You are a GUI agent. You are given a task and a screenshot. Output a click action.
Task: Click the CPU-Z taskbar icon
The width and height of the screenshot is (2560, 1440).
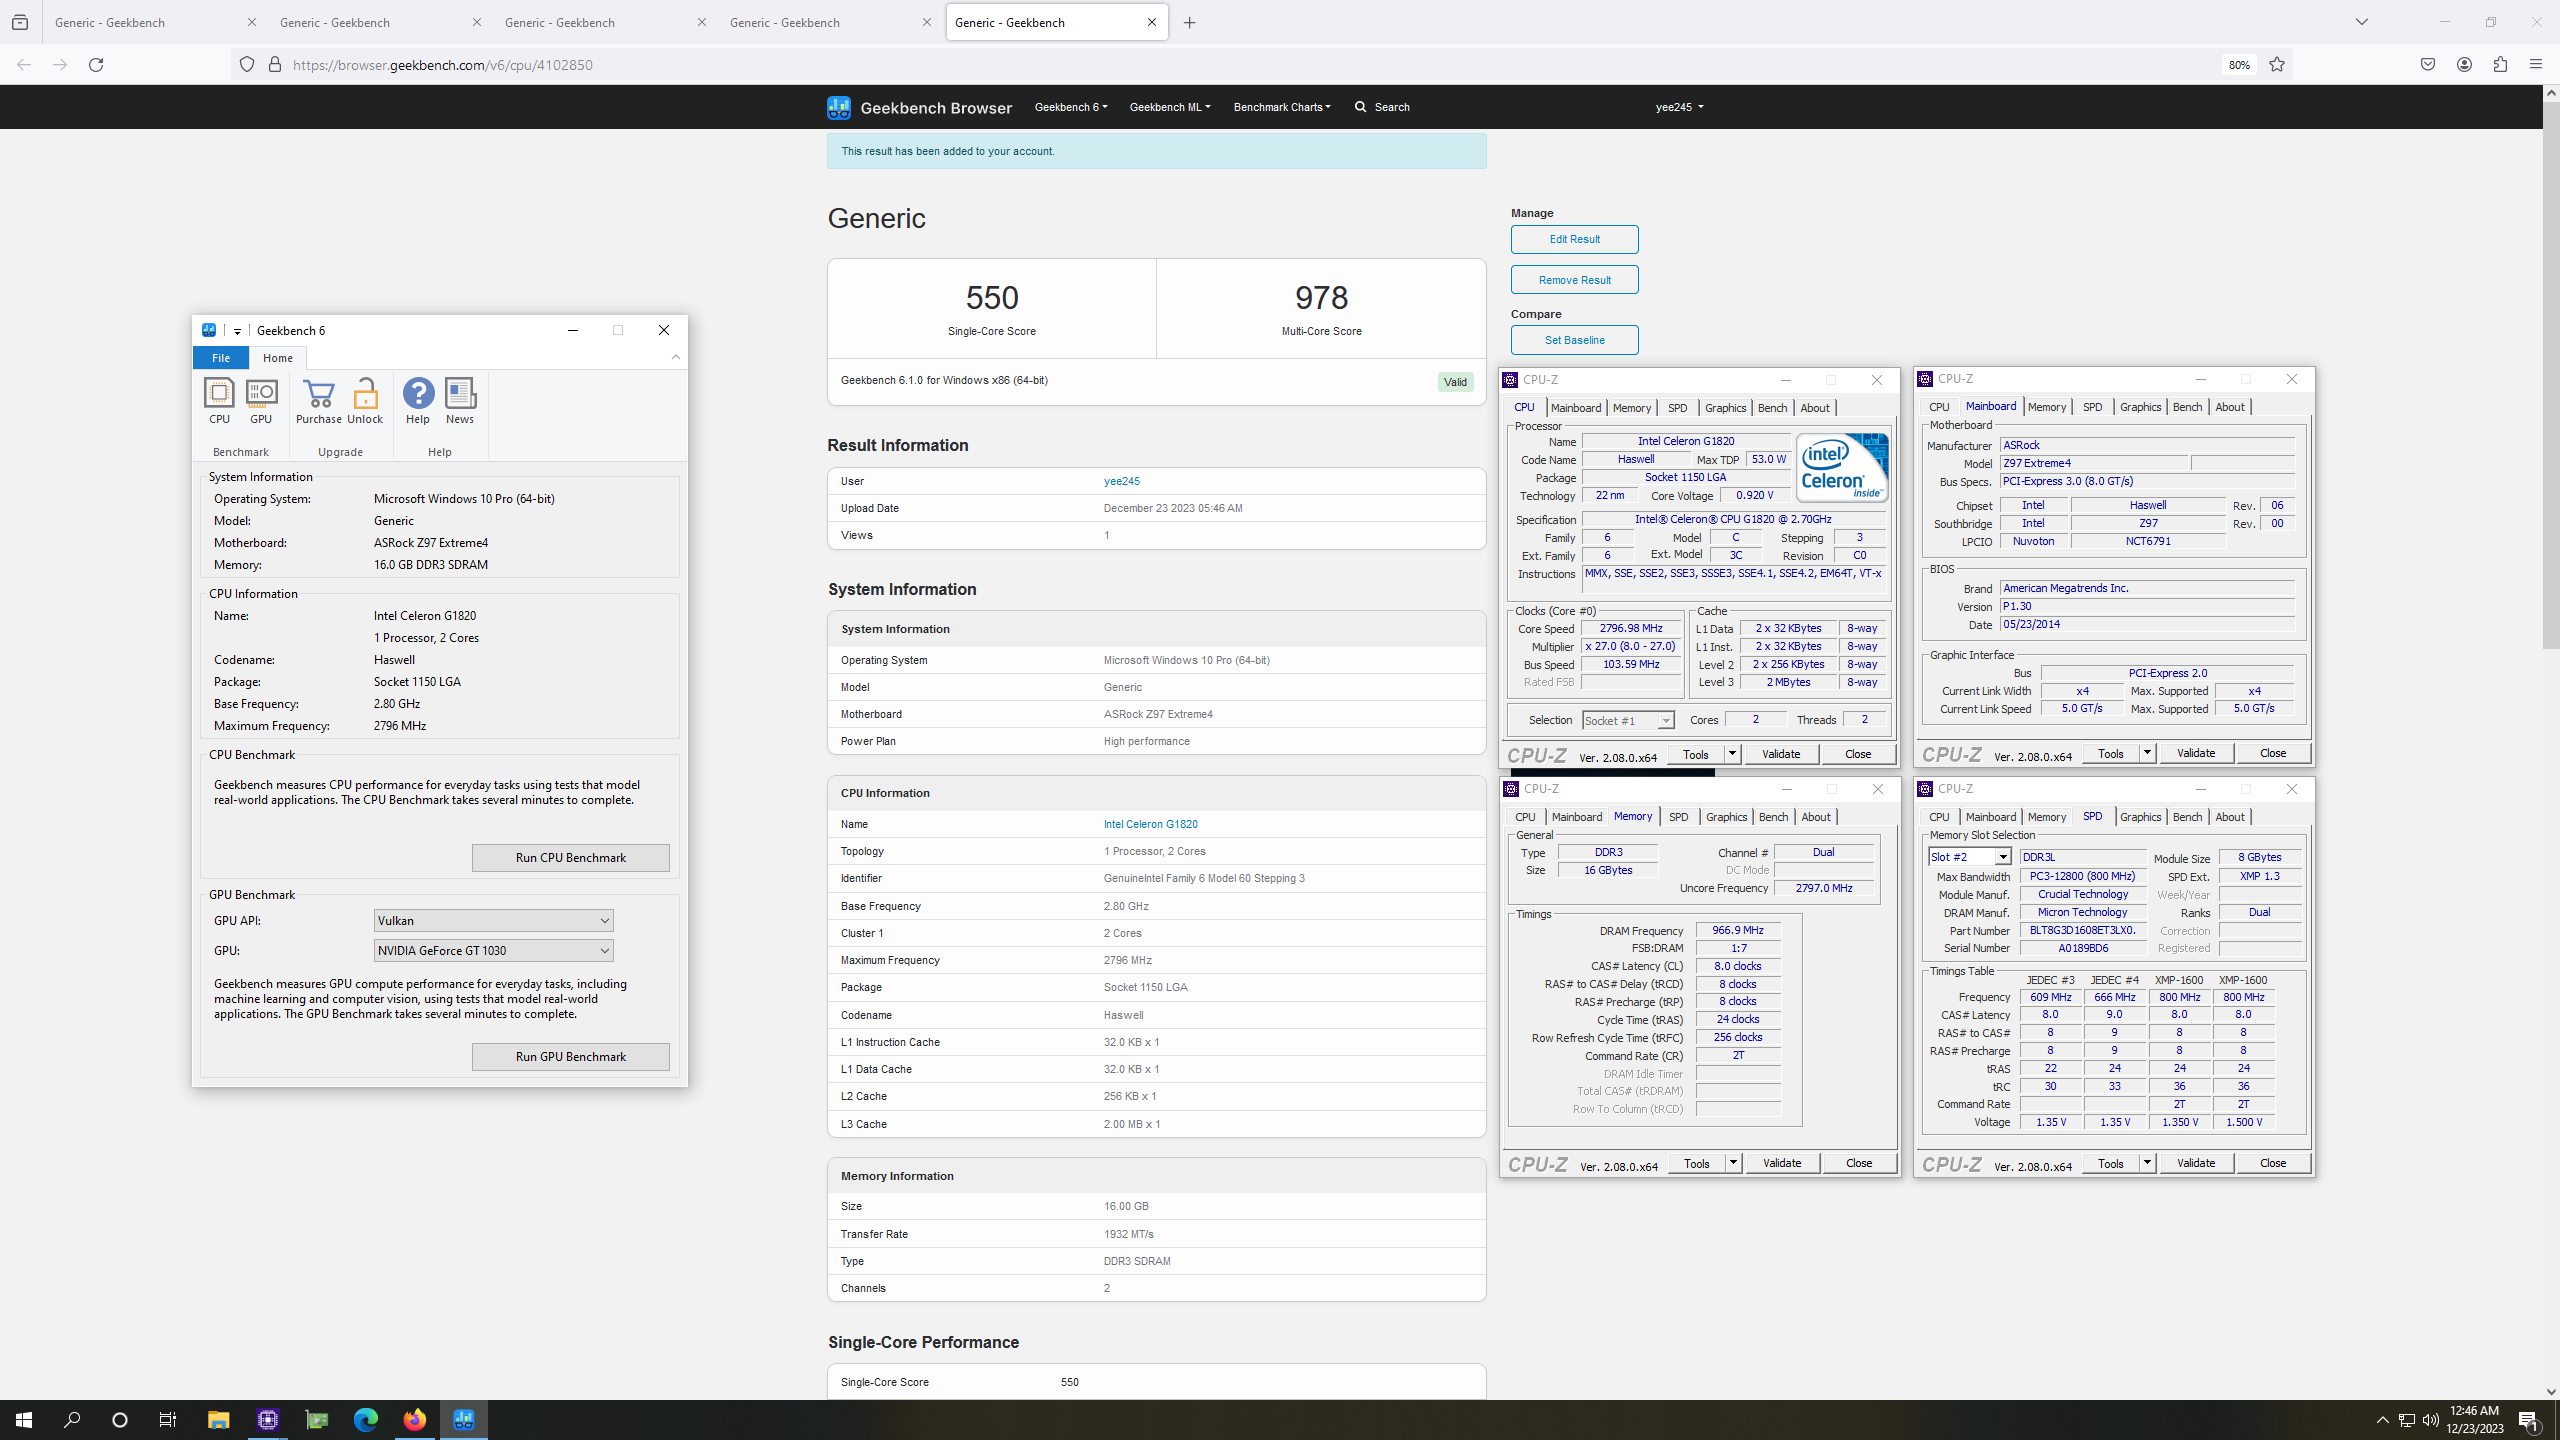(267, 1420)
